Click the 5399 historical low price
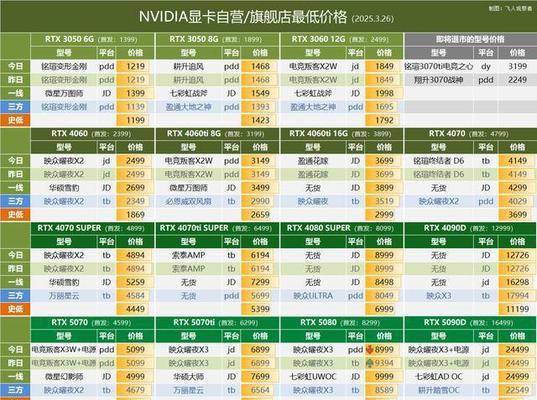Viewport: 537px width, 400px height. coord(260,309)
